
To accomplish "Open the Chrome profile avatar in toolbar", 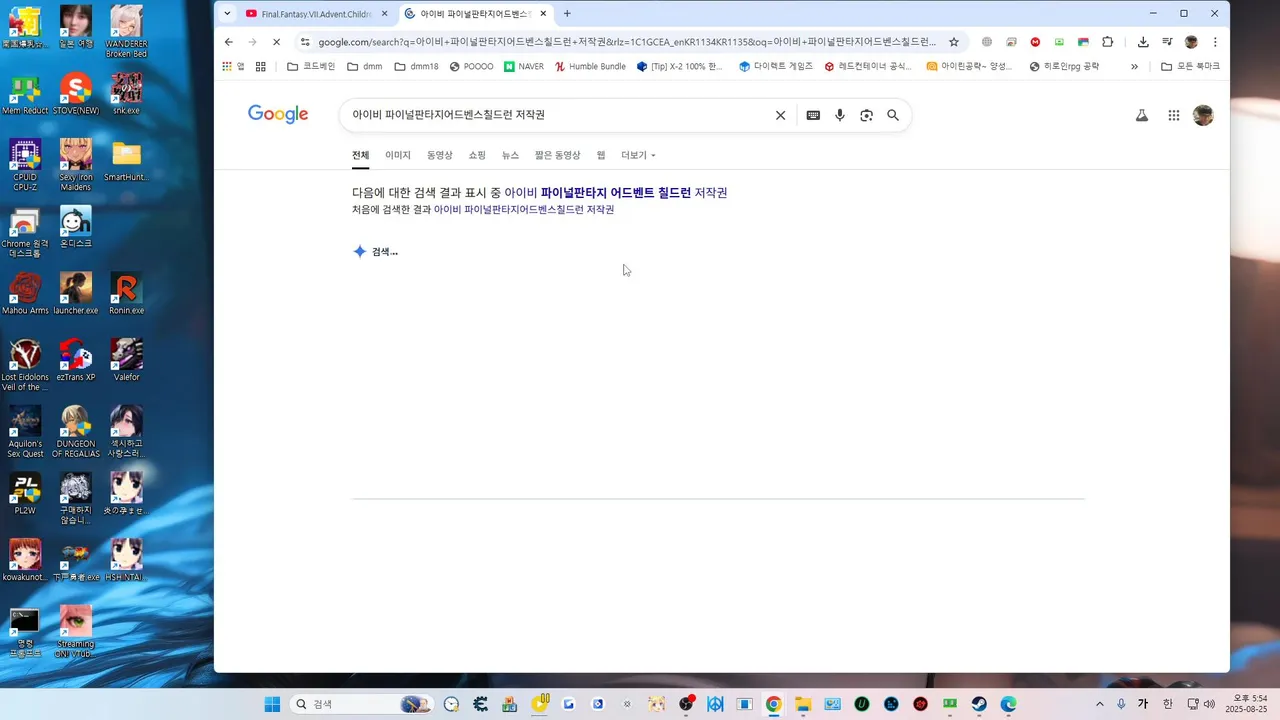I will [x=1191, y=42].
